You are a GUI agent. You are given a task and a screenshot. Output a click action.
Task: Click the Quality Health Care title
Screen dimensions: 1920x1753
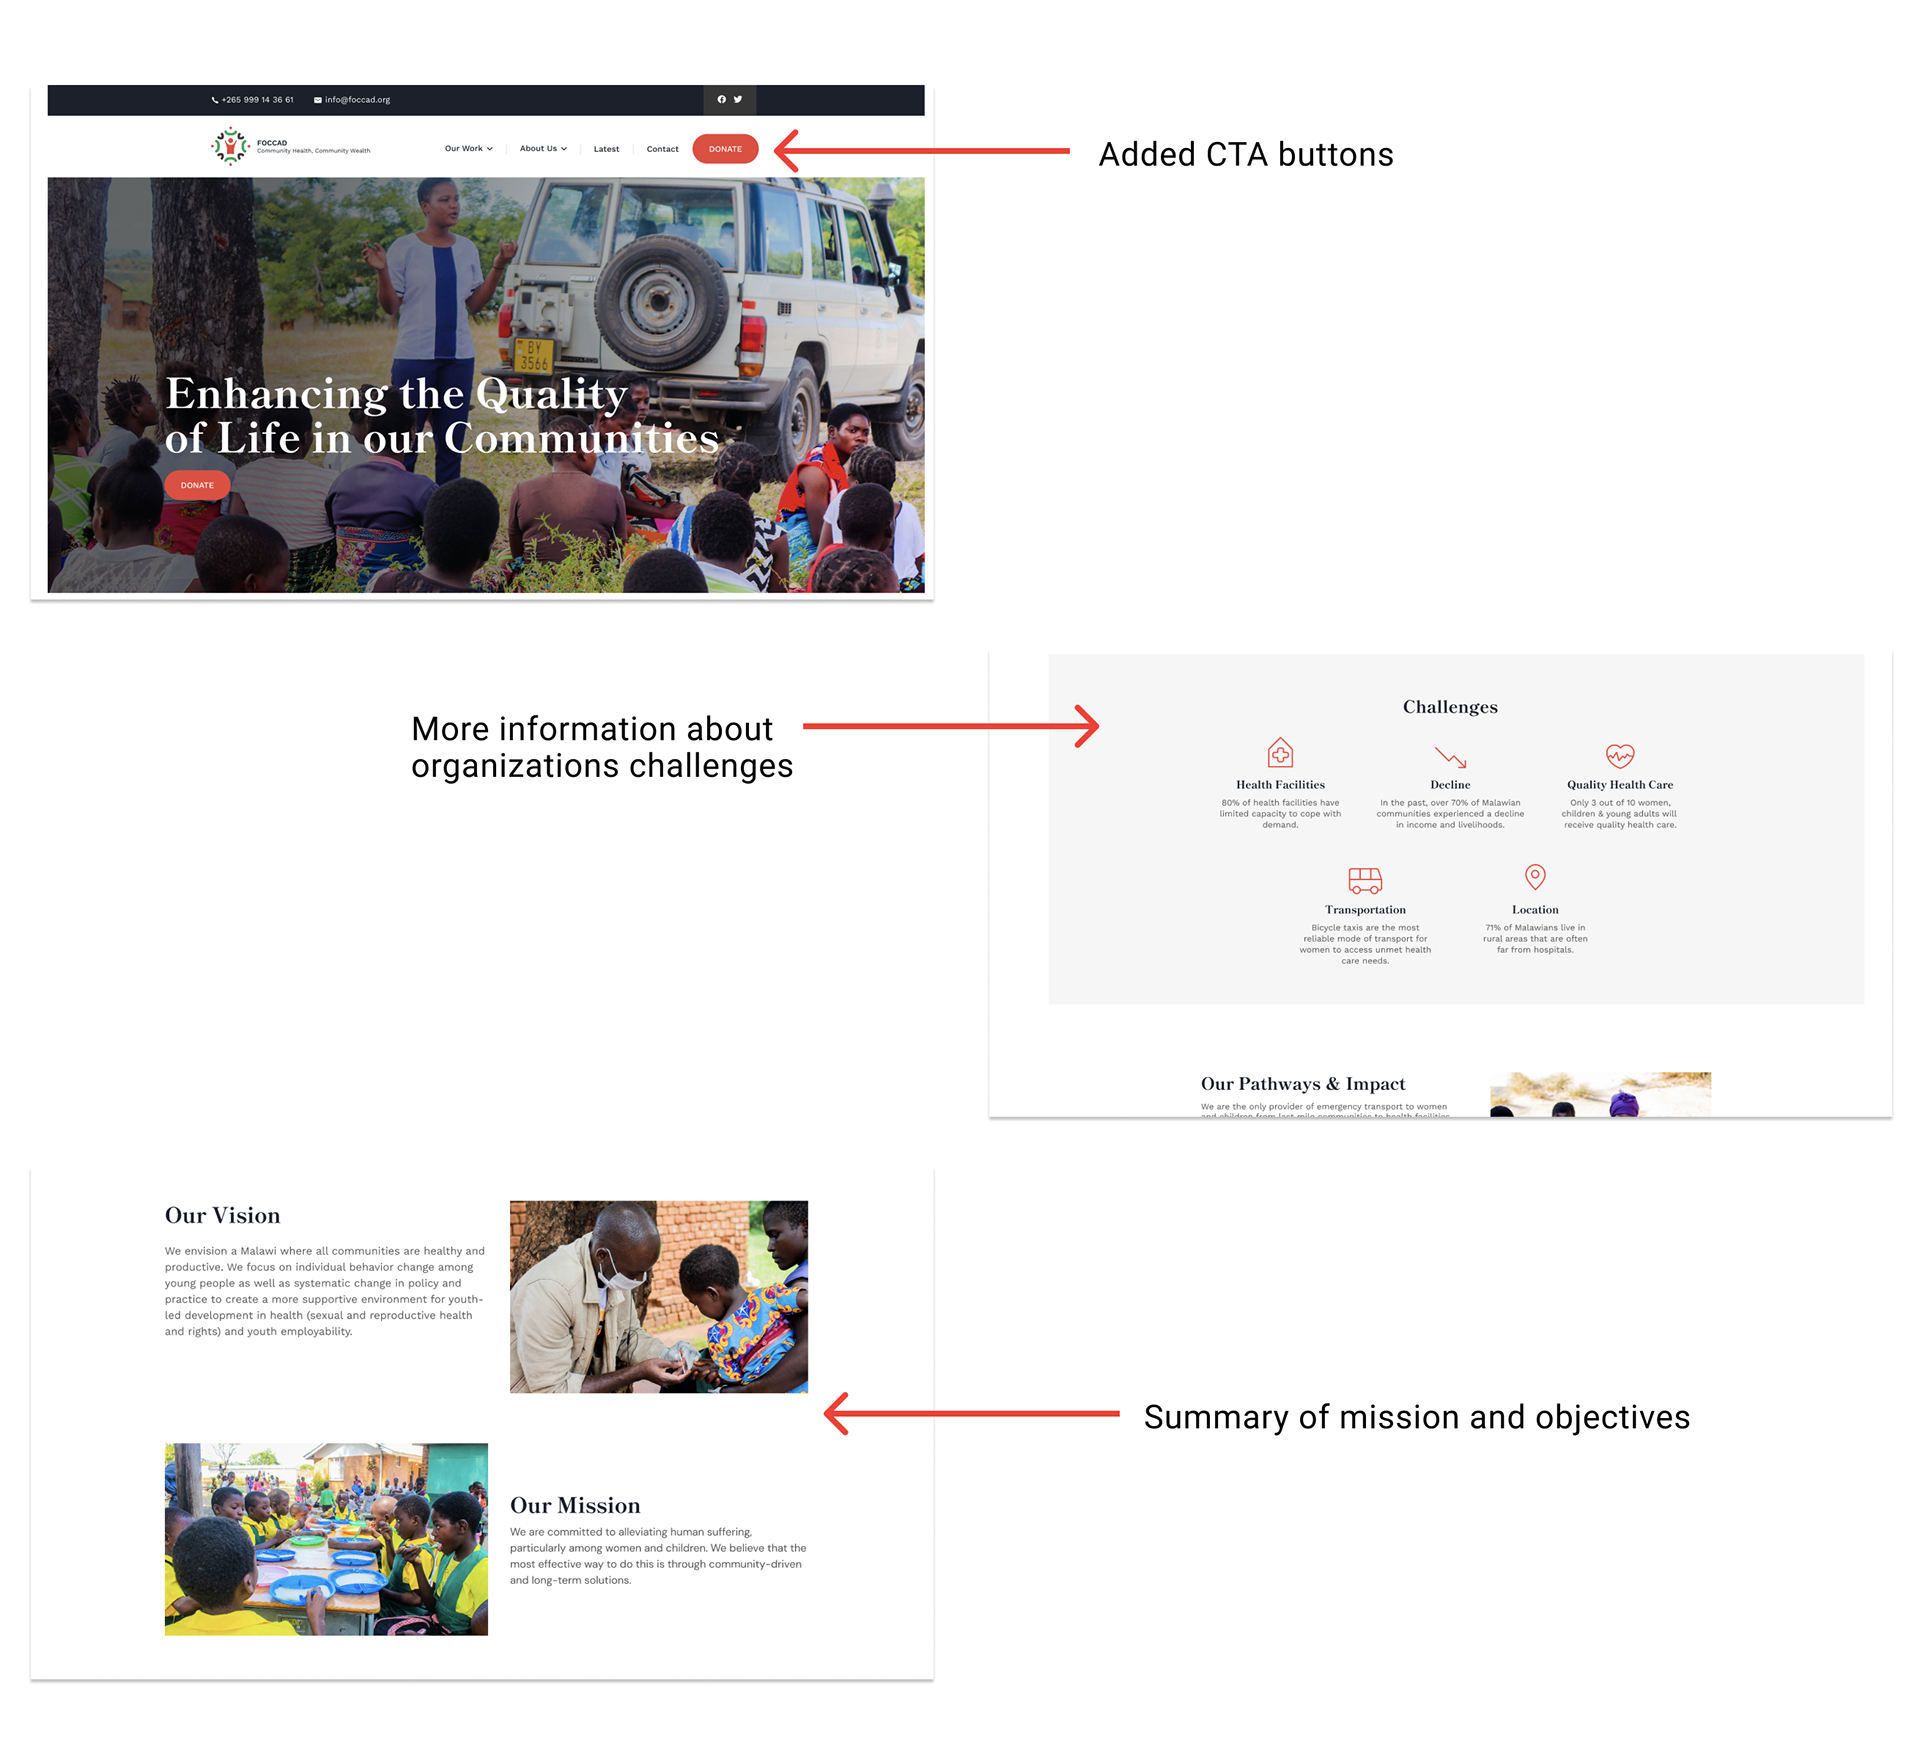coord(1620,785)
